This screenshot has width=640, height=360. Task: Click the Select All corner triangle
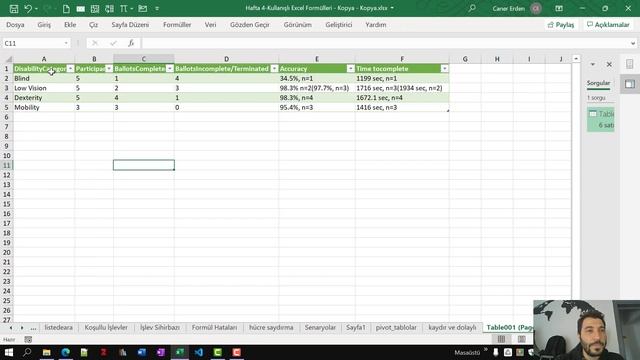8,59
